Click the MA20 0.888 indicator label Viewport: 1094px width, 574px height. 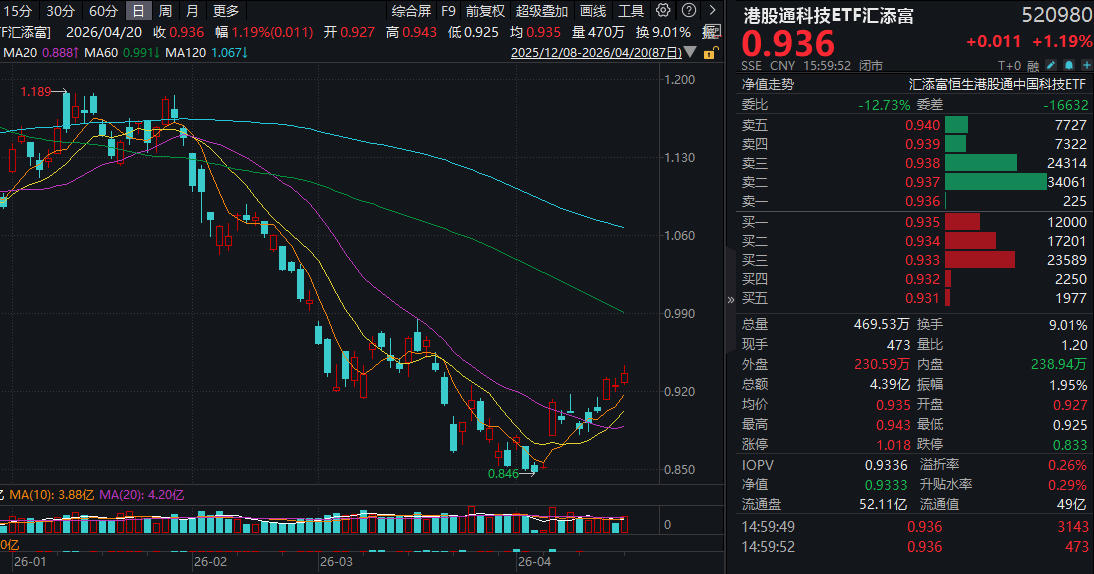coord(40,52)
